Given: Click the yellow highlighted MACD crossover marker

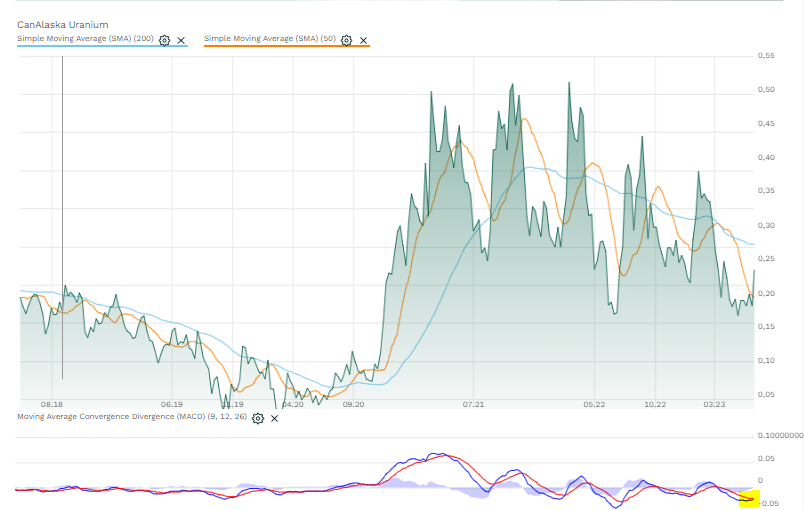Looking at the screenshot, I should coord(749,497).
